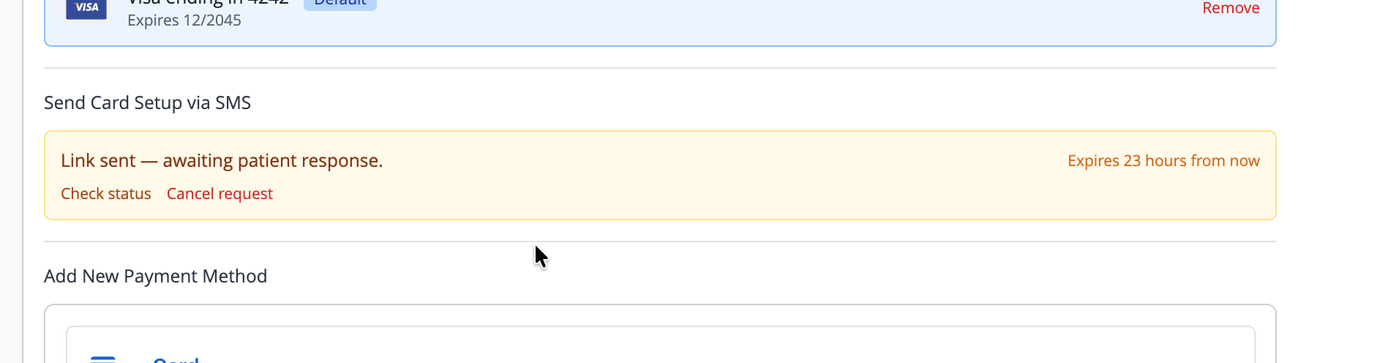Choose the Card payment option label
The height and width of the screenshot is (363, 1399).
pos(176,360)
